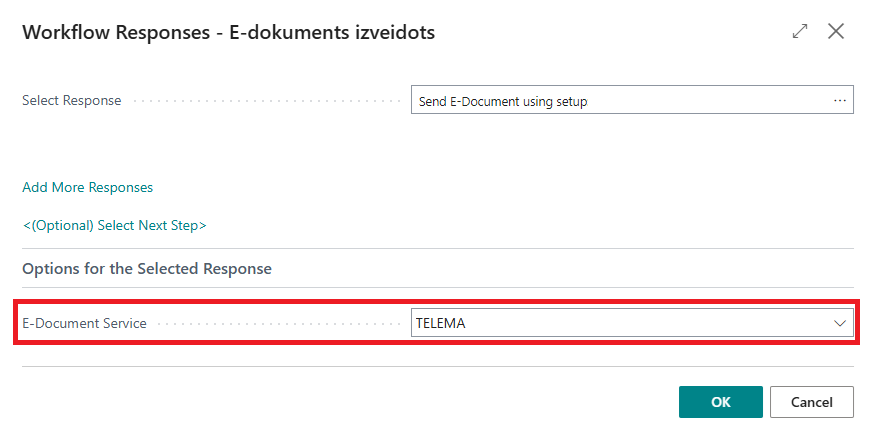Image resolution: width=873 pixels, height=439 pixels.
Task: Expand the E-Document Service chevron arrow
Action: (839, 323)
